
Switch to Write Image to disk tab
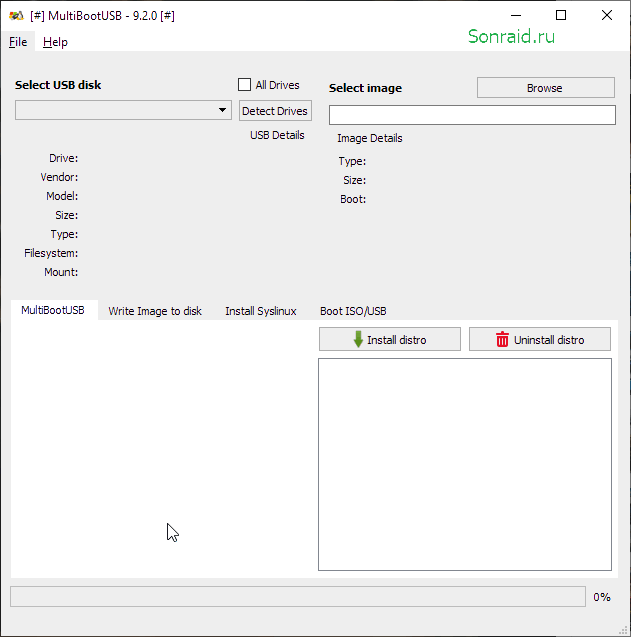[155, 311]
